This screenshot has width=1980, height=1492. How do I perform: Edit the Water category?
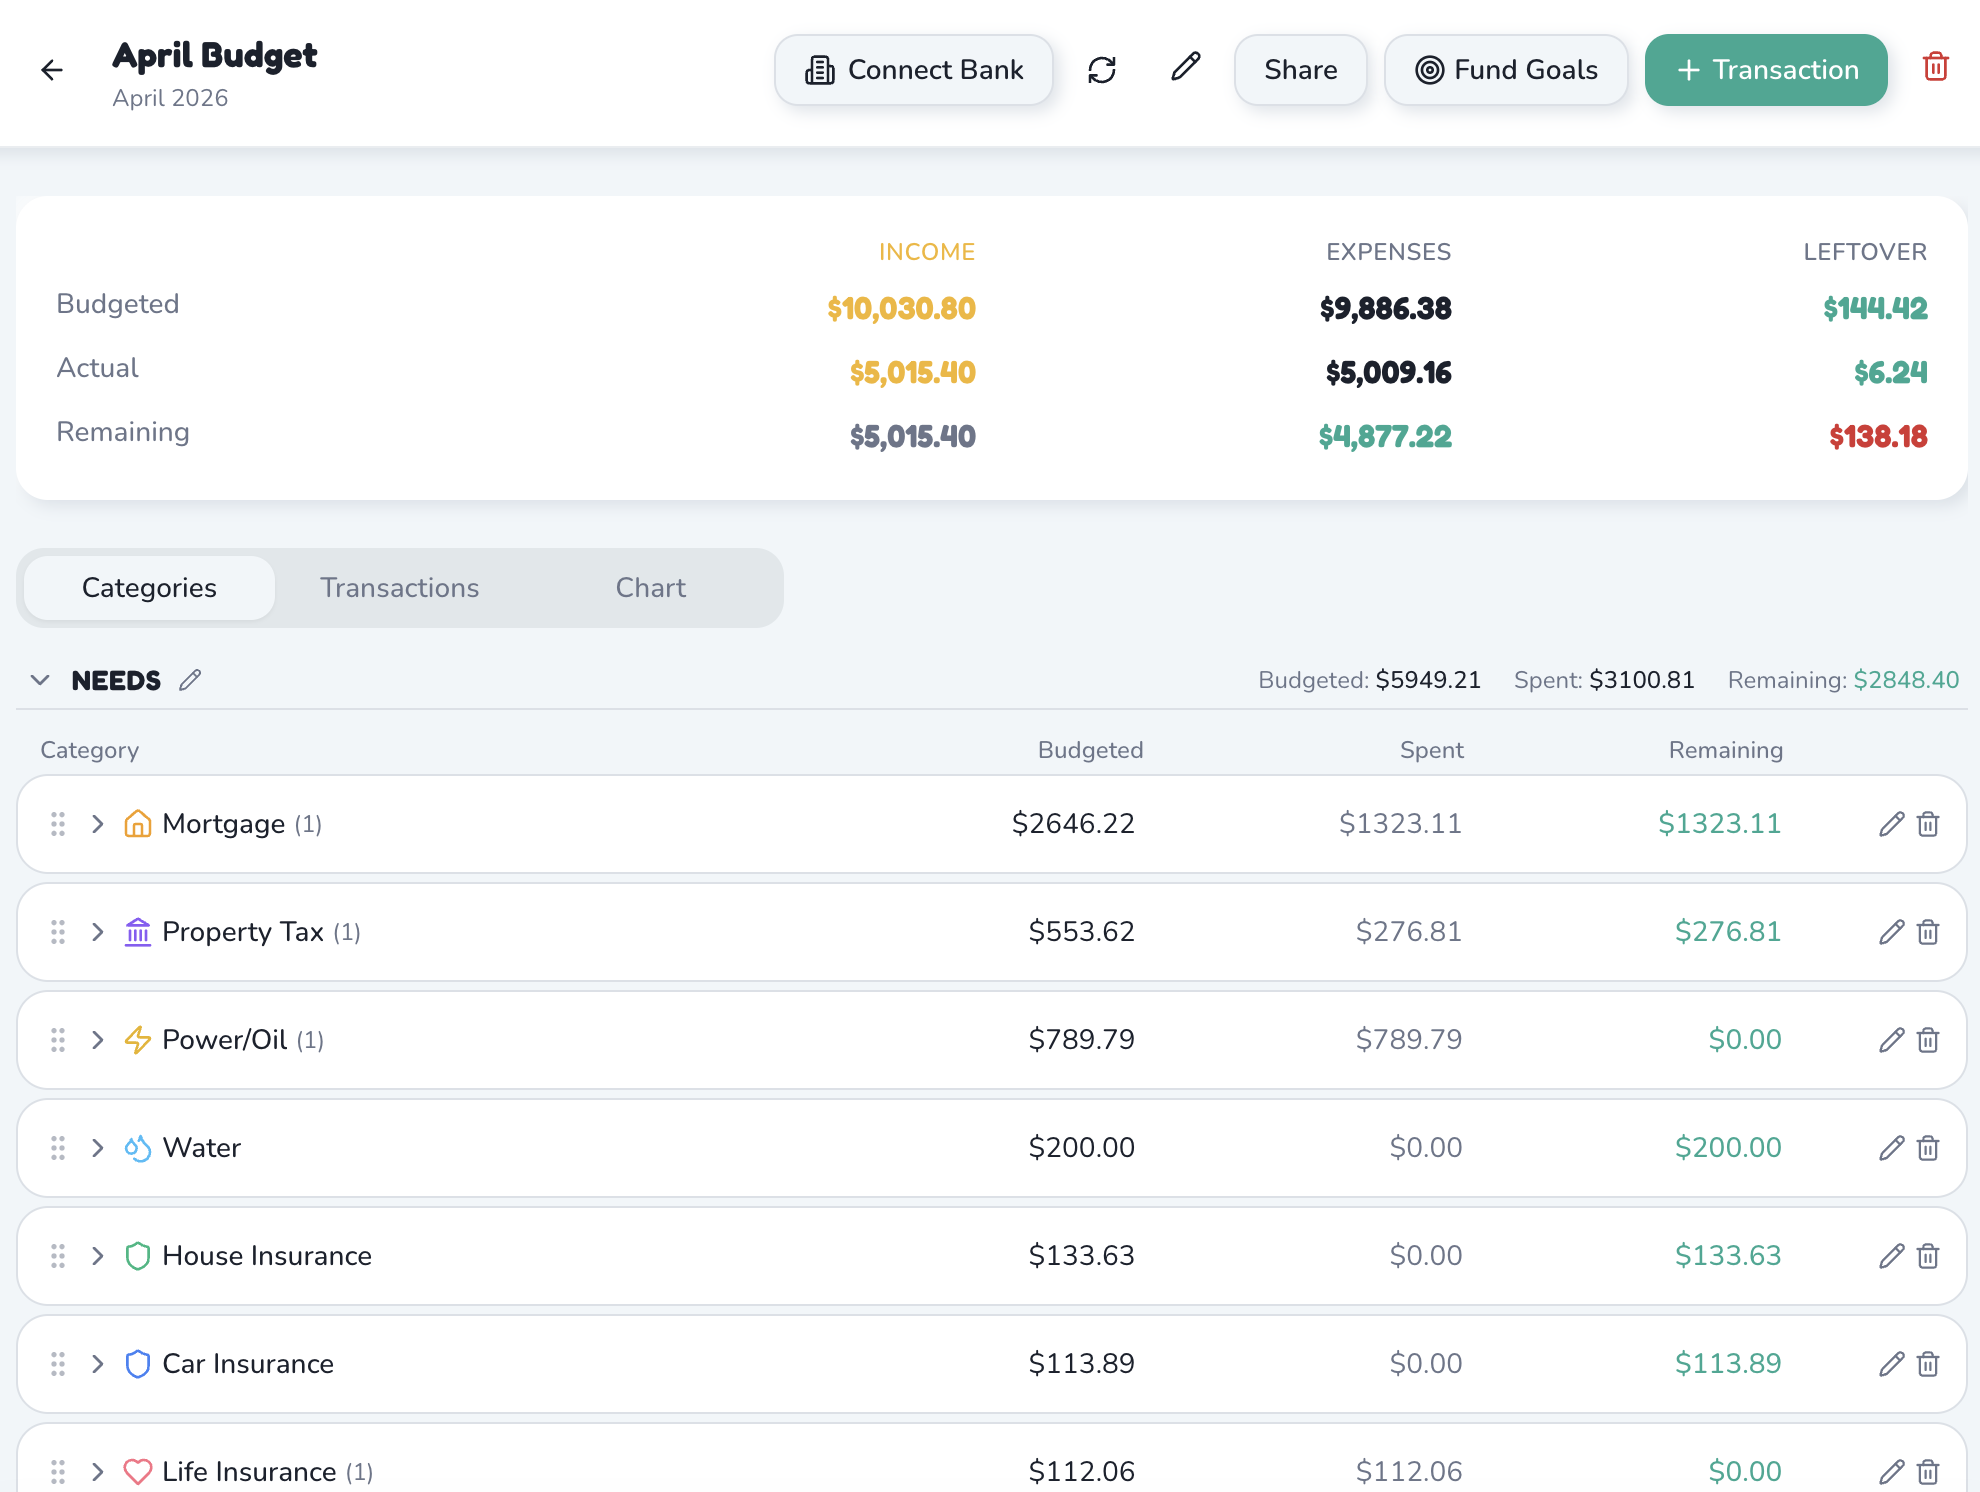coord(1891,1148)
